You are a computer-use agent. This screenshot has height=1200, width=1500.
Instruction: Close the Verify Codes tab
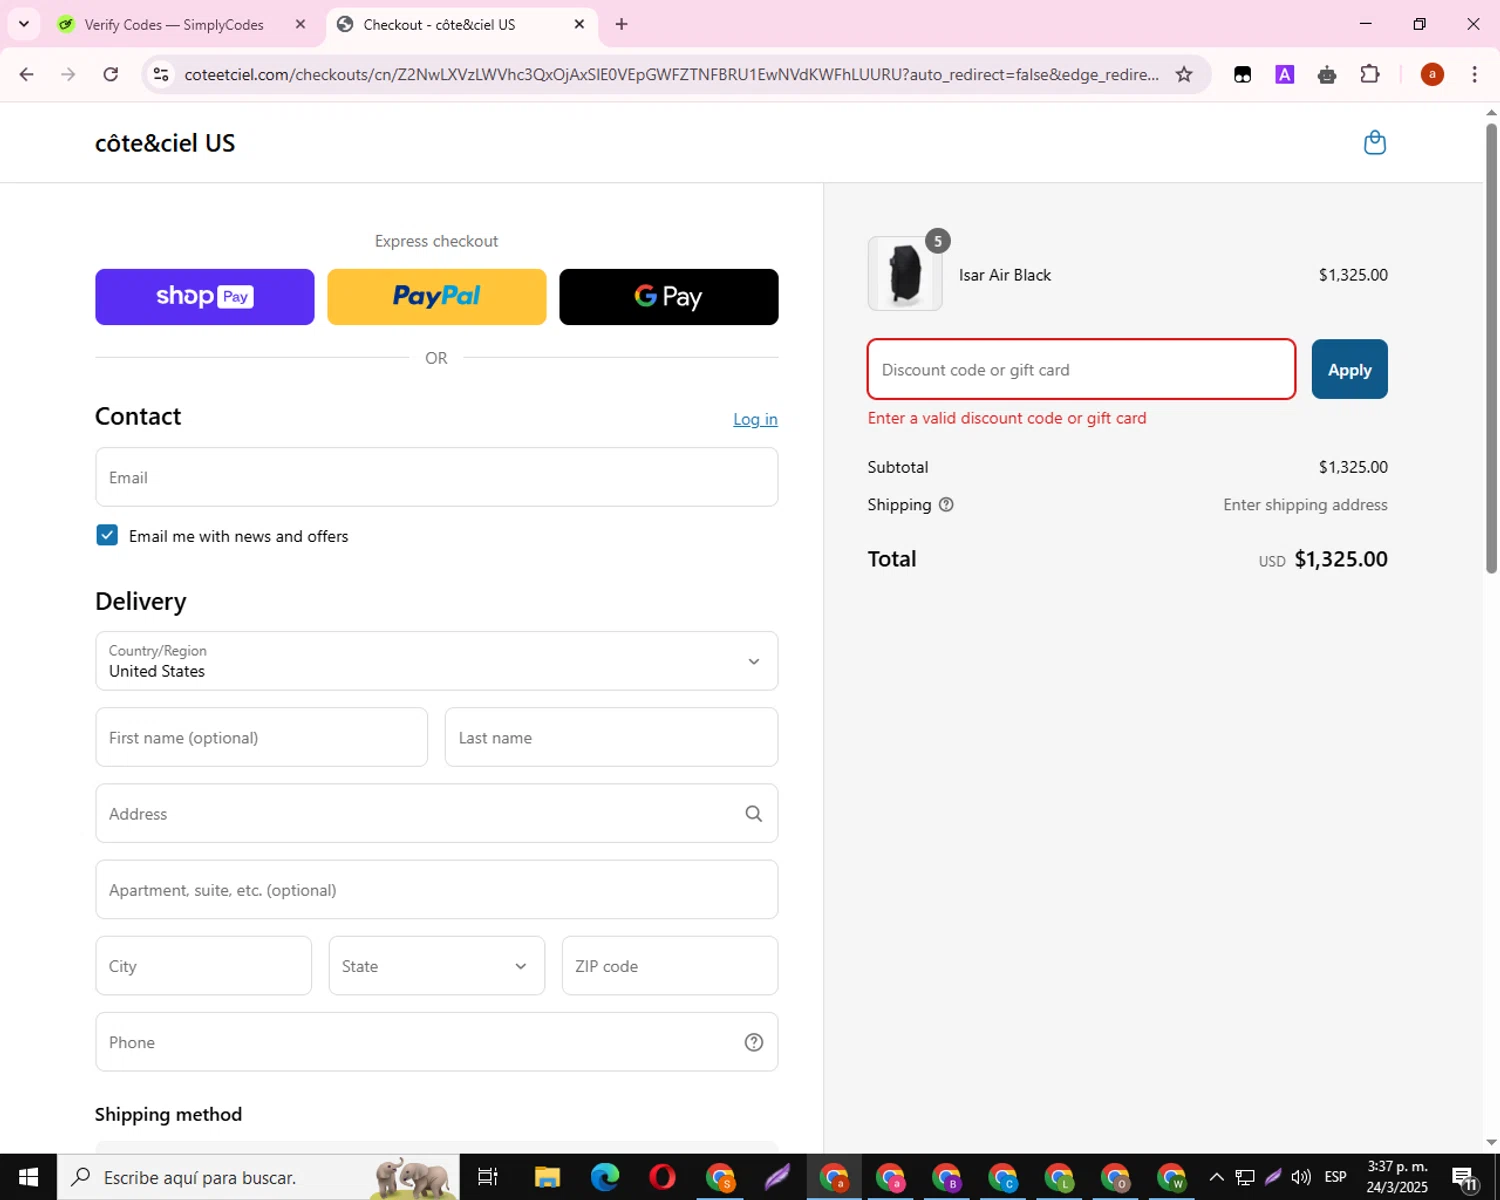300,24
